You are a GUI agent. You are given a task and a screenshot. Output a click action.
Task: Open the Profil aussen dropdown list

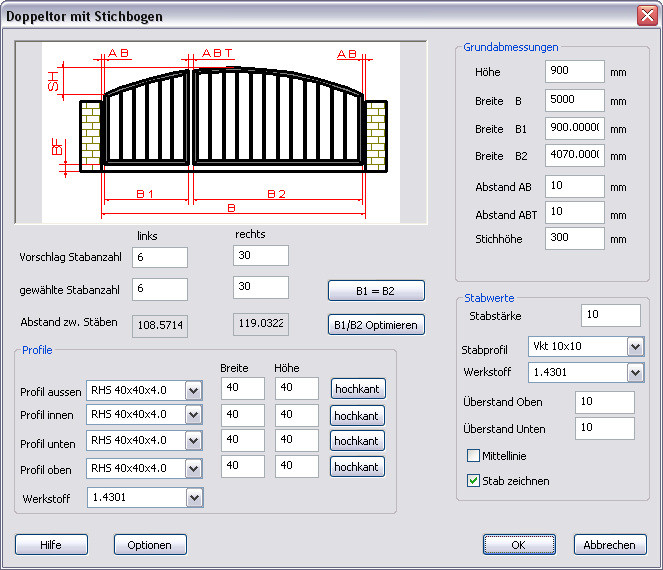pyautogui.click(x=194, y=390)
